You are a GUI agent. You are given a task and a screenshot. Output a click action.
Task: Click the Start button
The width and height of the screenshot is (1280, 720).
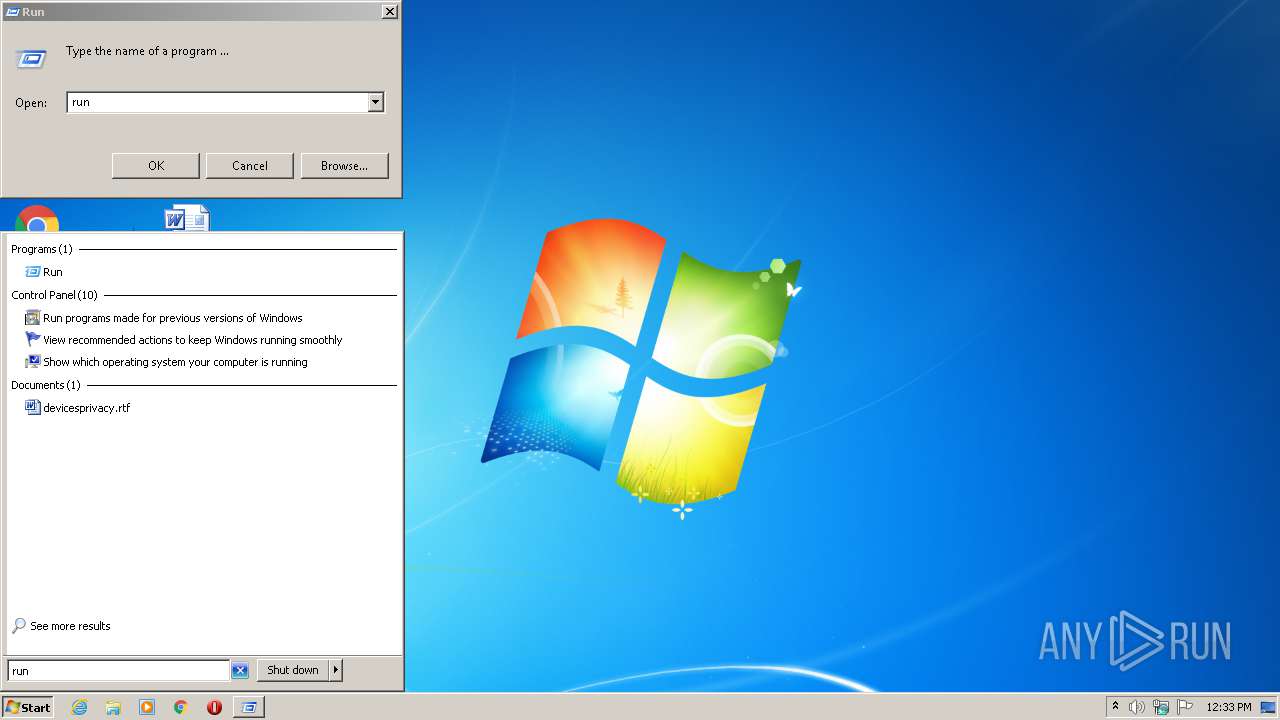pyautogui.click(x=27, y=707)
